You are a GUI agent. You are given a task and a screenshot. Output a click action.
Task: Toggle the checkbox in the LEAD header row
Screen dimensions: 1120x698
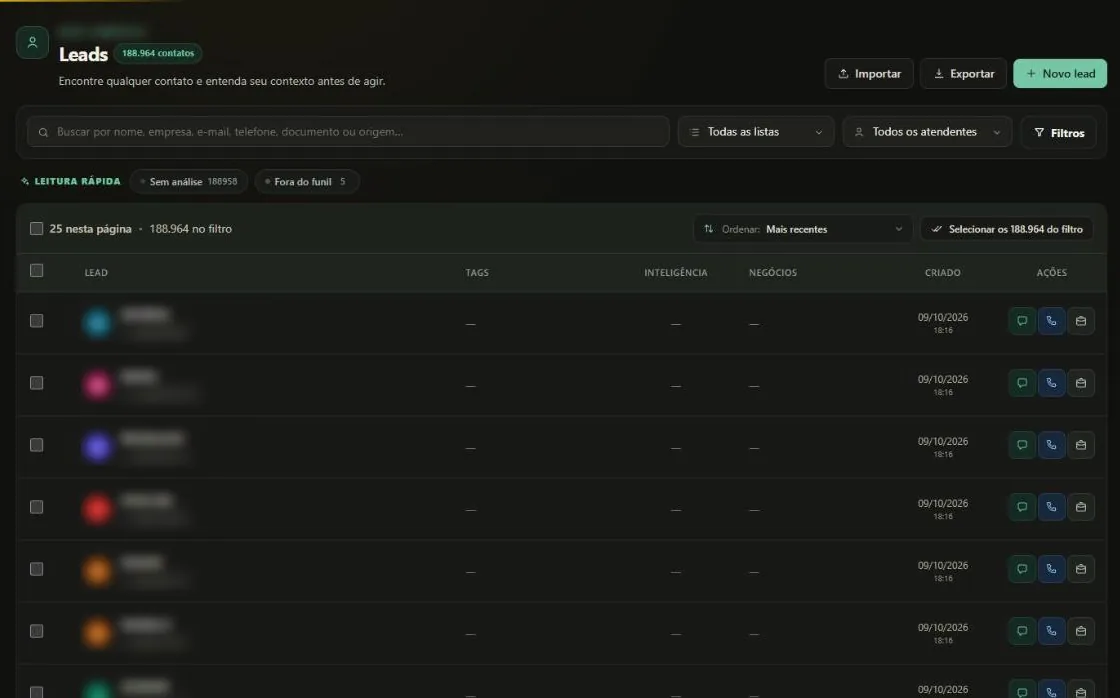click(36, 271)
